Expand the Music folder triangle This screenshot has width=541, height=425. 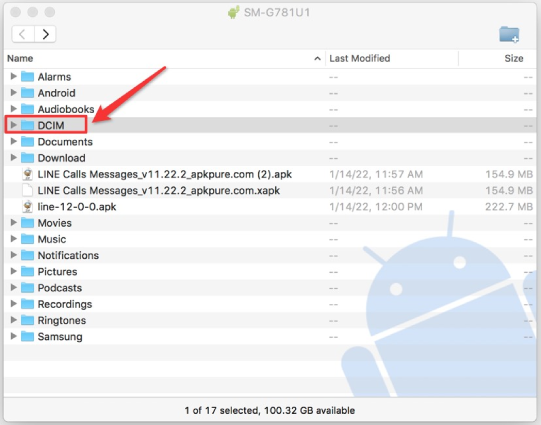pyautogui.click(x=13, y=239)
